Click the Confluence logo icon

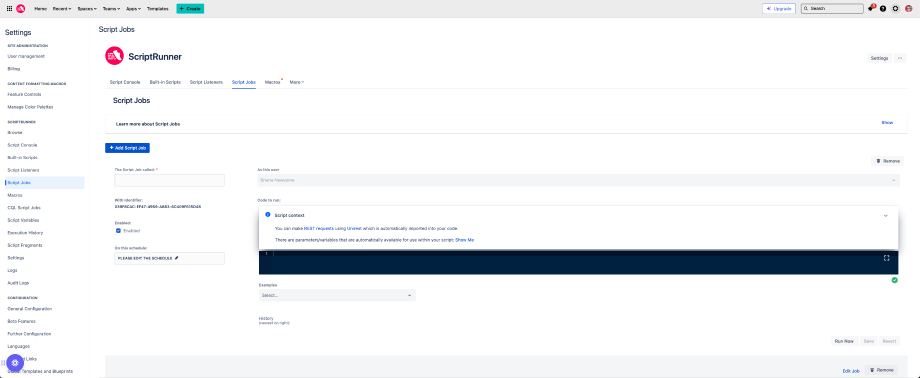(21, 9)
